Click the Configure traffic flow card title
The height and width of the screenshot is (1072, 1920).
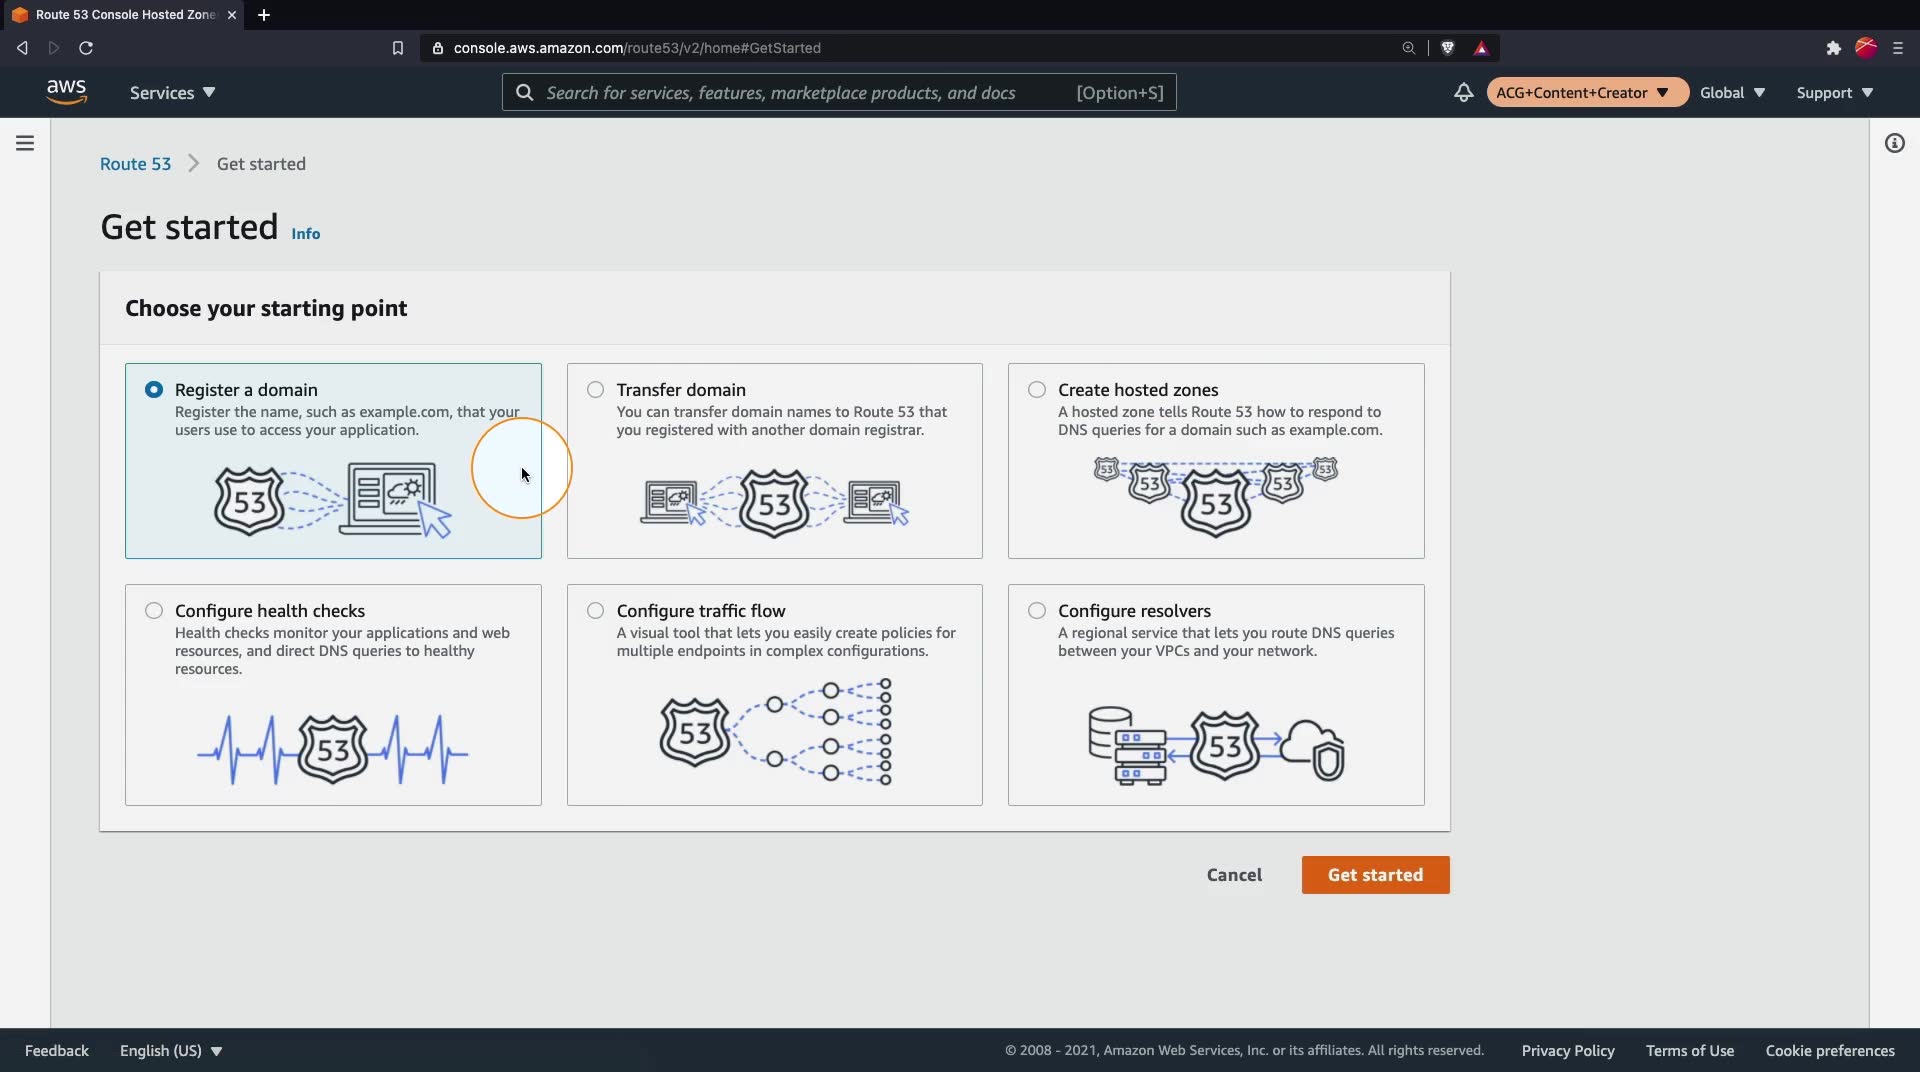[701, 611]
